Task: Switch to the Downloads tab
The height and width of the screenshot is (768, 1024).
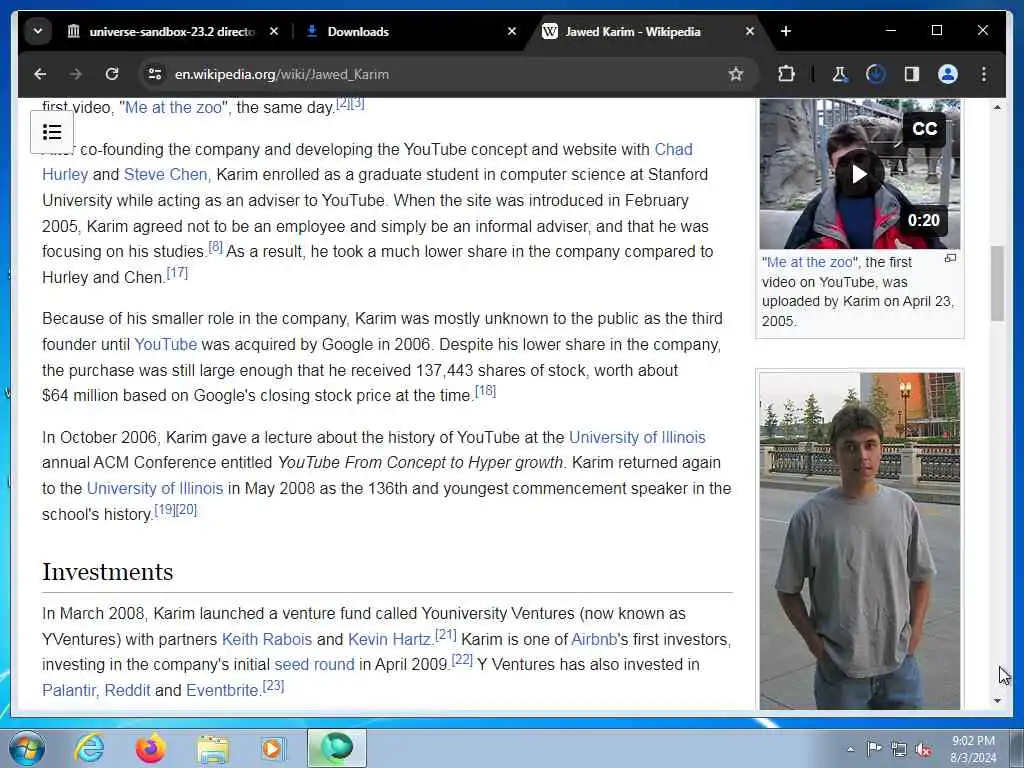Action: tap(357, 31)
